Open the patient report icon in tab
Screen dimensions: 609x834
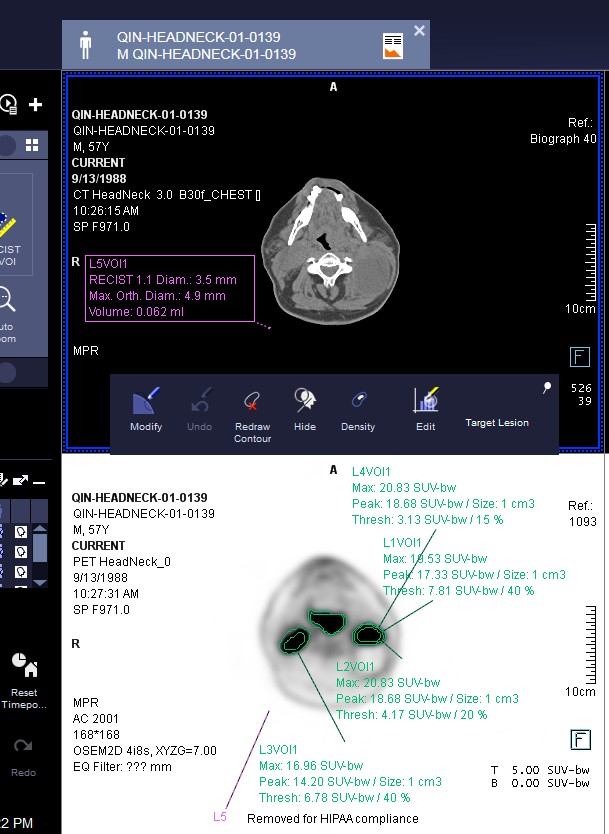[x=393, y=46]
